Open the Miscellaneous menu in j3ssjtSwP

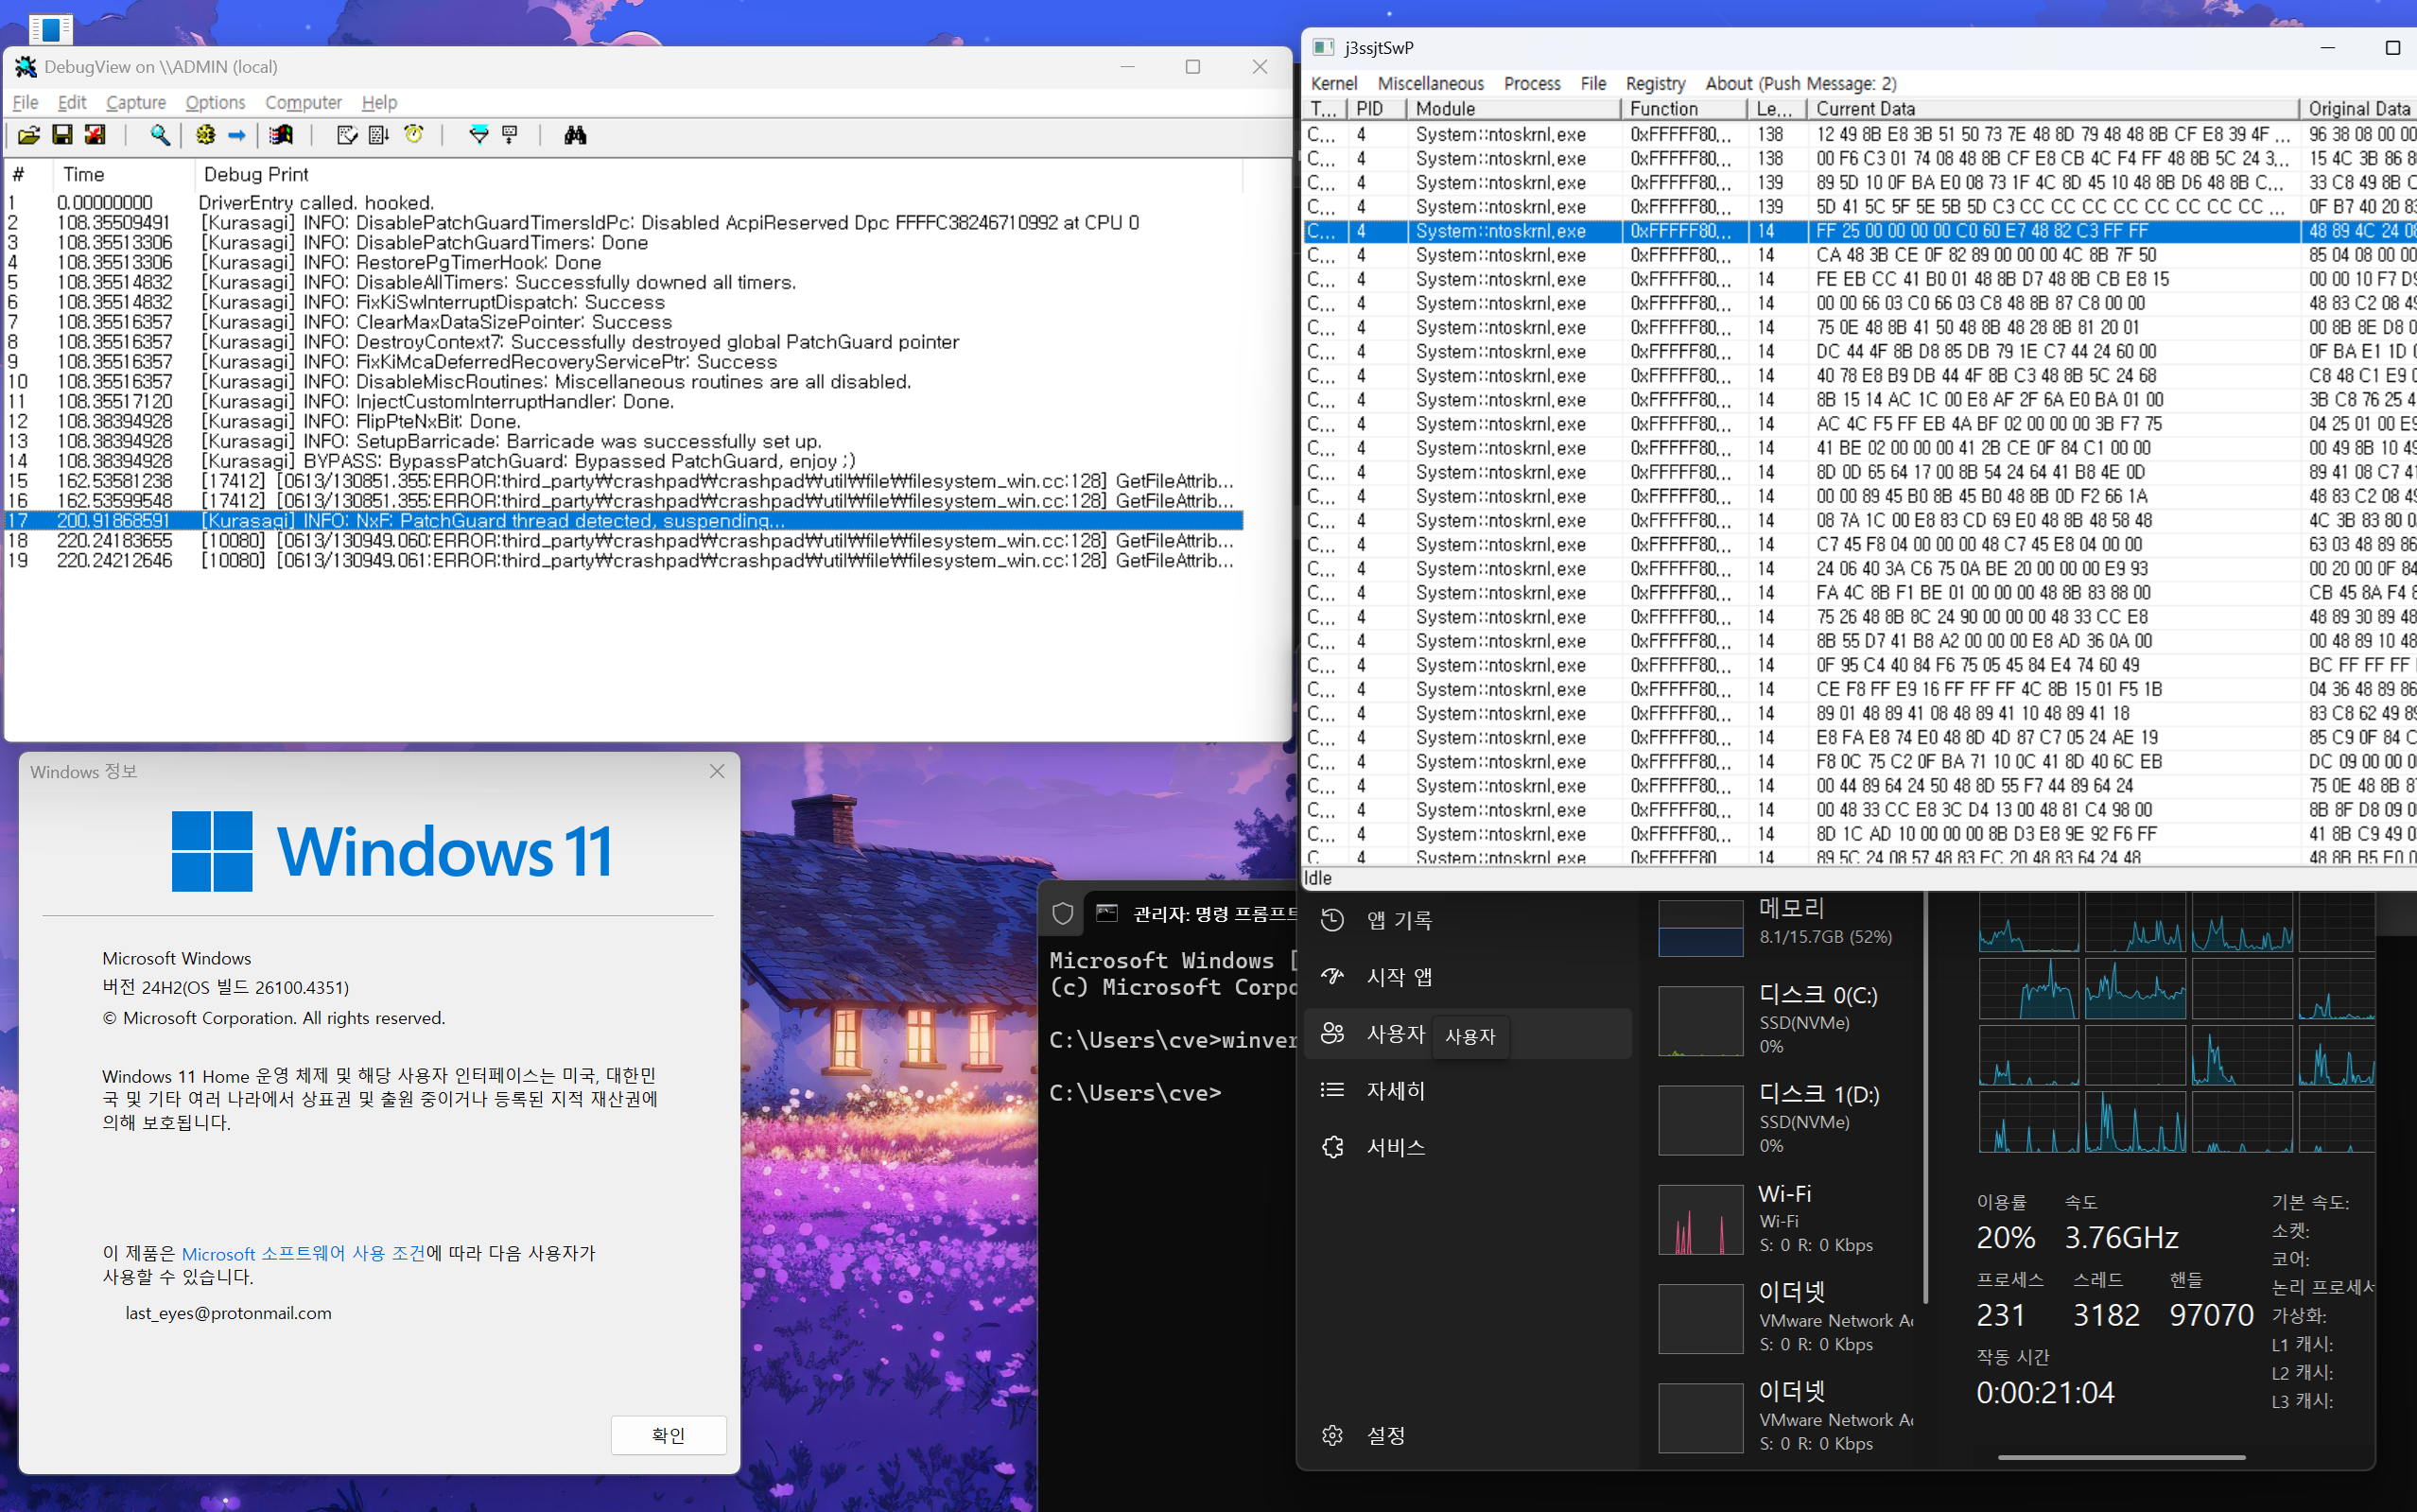1431,83
